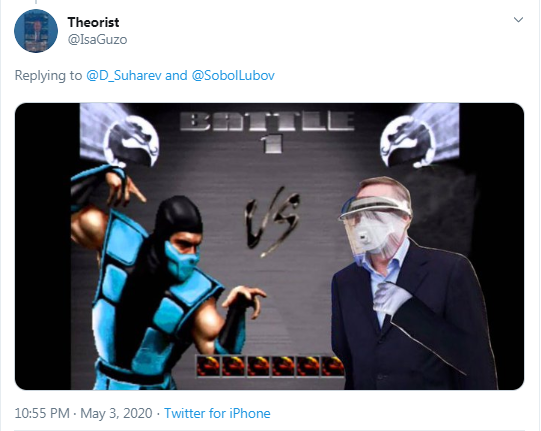Click the right dragon logo in the image
The image size is (541, 431).
tap(405, 141)
